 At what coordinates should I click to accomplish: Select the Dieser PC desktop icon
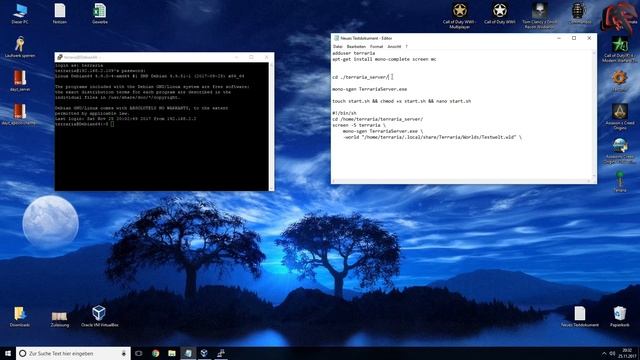click(x=20, y=13)
